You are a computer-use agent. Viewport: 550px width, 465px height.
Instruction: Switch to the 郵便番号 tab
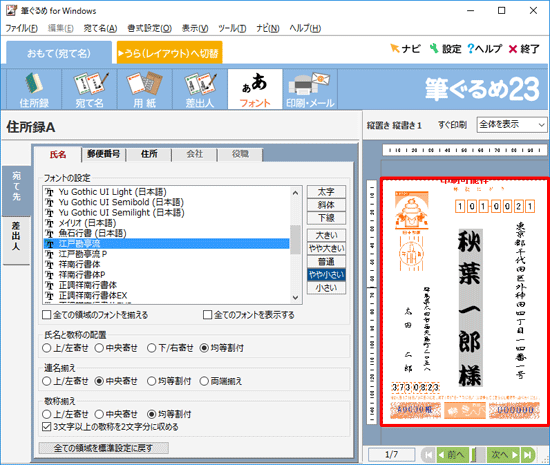[x=103, y=154]
